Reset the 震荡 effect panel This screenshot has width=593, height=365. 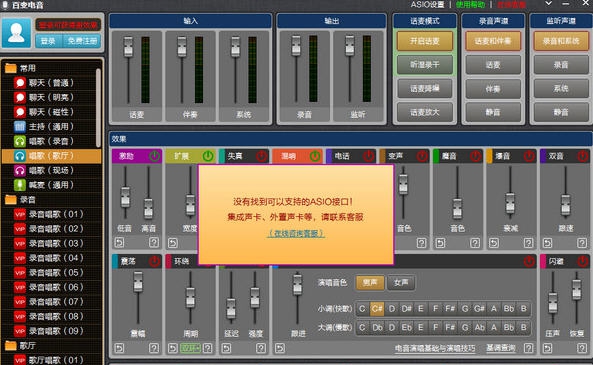[120, 348]
